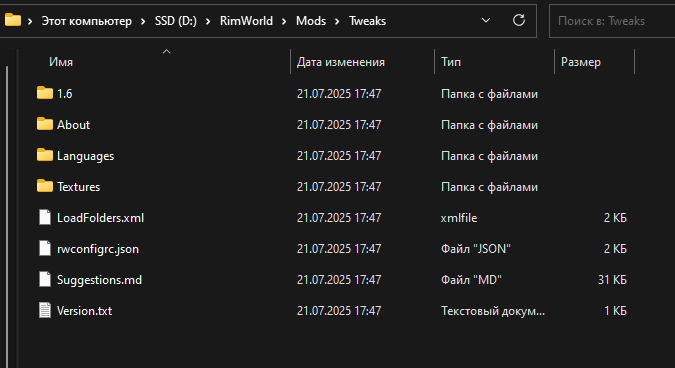The width and height of the screenshot is (675, 368).
Task: Click the xmlfile type cell
Action: [x=459, y=218]
